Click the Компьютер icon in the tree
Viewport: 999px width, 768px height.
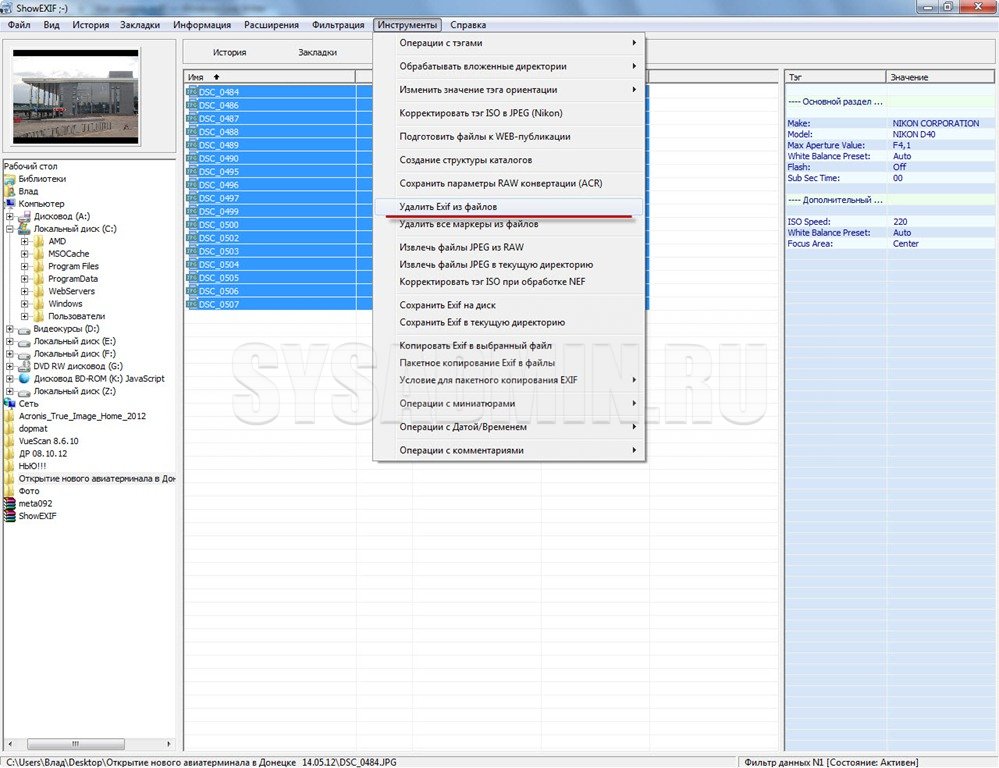tap(10, 204)
